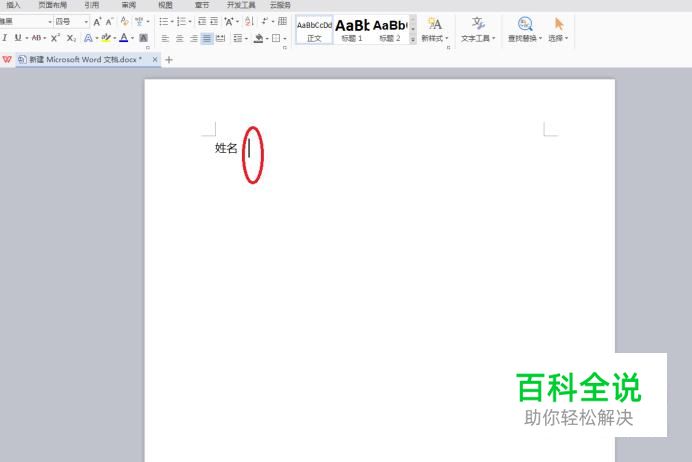Viewport: 692px width, 462px height.
Task: Click the 查找替换 button
Action: [525, 30]
